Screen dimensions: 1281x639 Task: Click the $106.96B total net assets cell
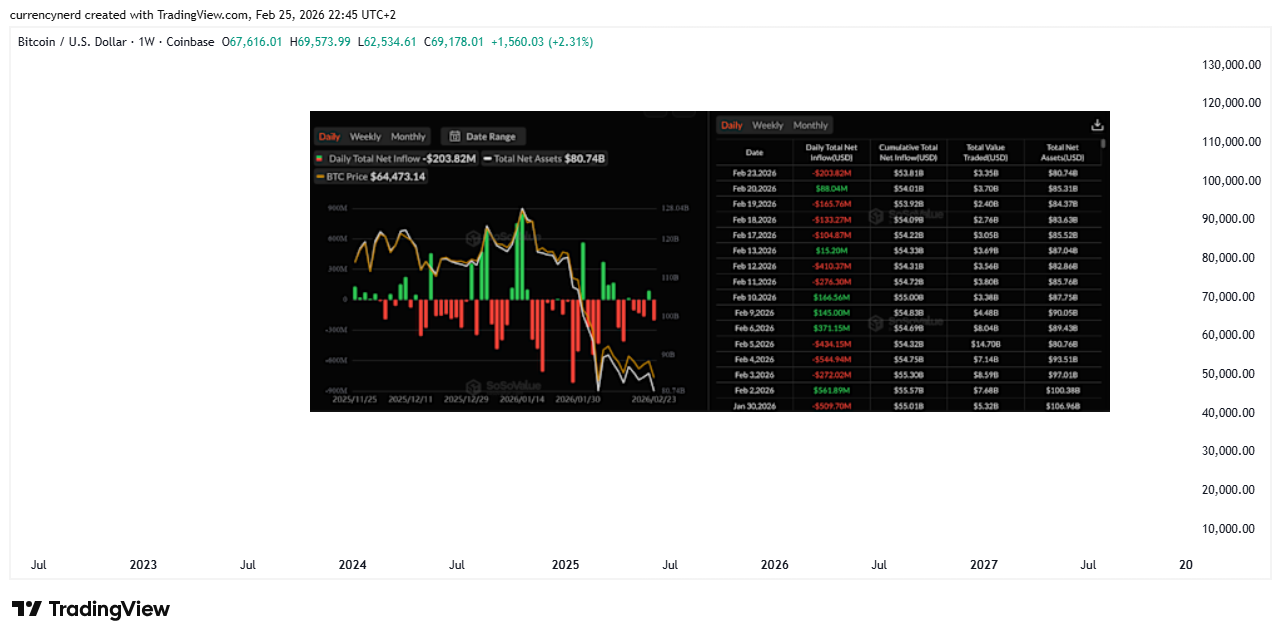point(1062,406)
